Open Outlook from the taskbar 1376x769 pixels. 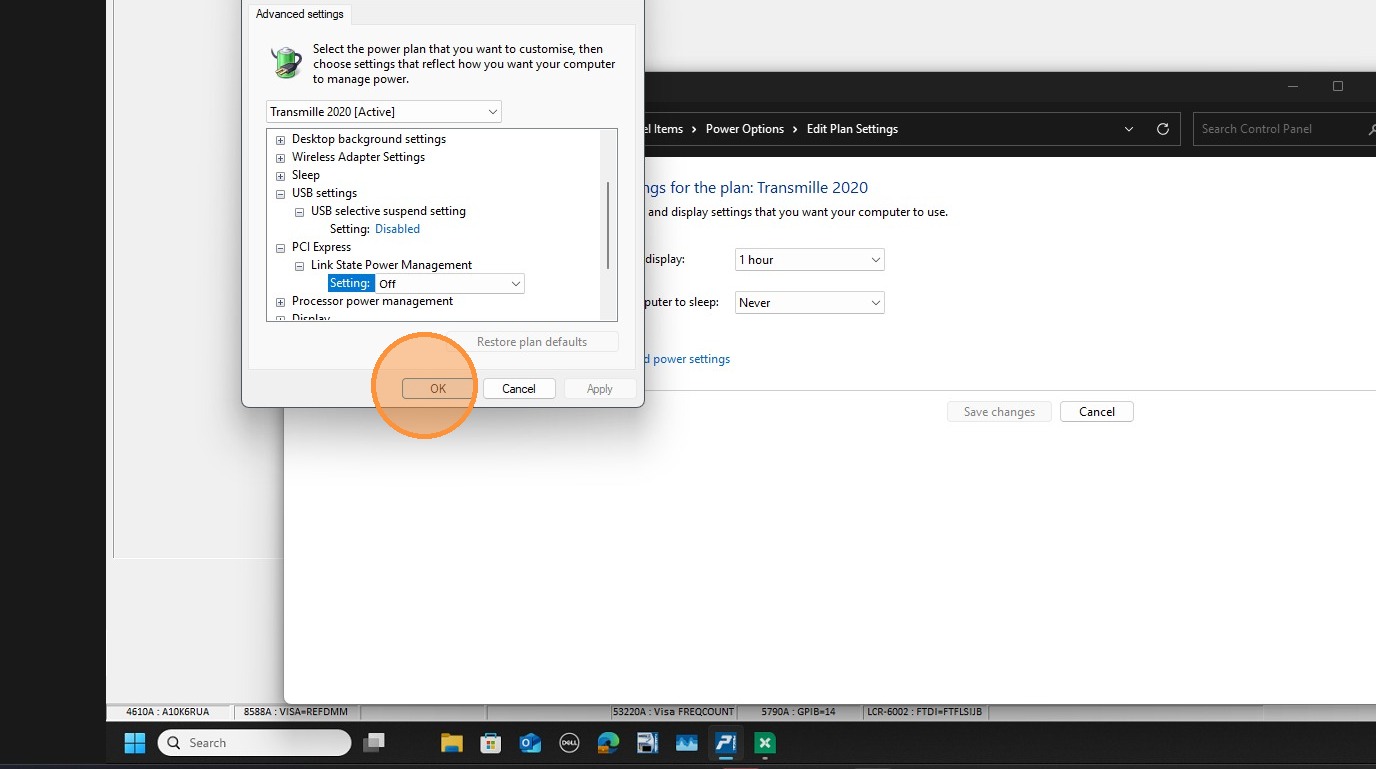530,743
